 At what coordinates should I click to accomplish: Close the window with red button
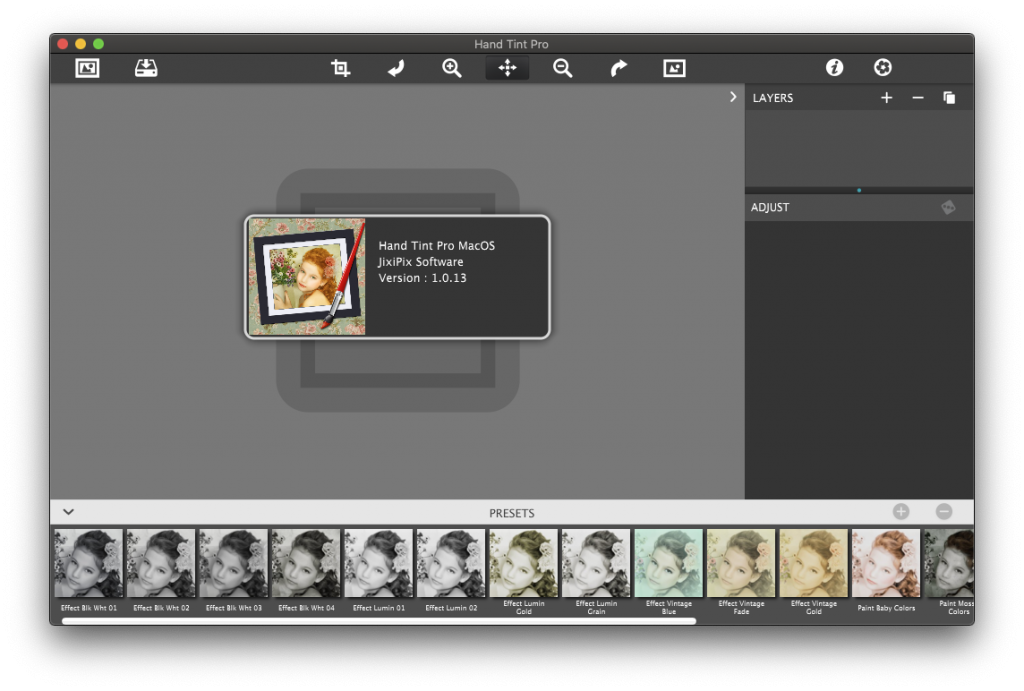(x=63, y=44)
